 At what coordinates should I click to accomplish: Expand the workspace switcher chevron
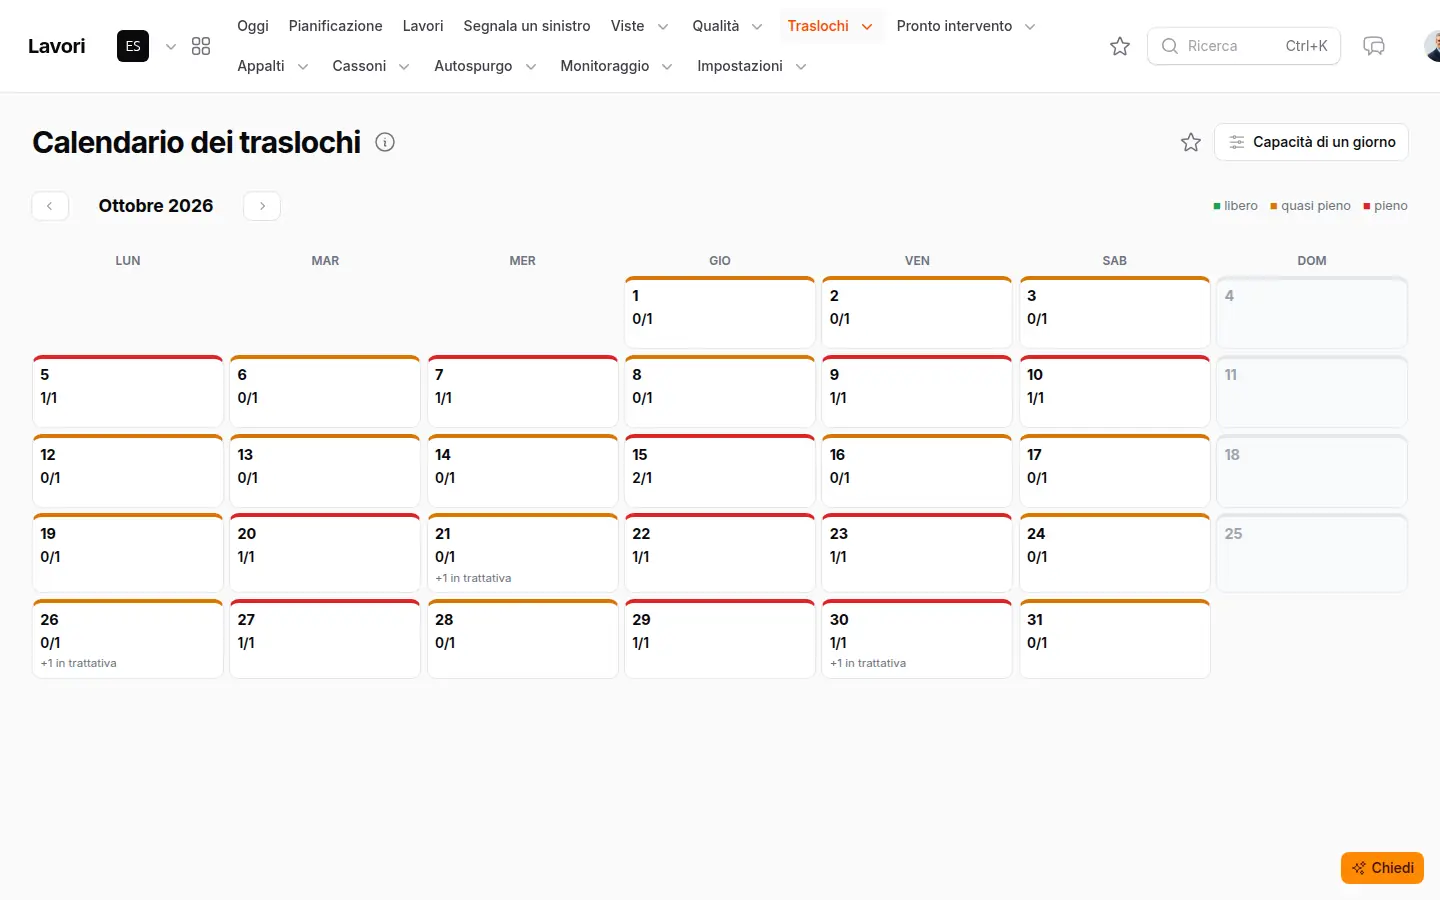pos(171,46)
